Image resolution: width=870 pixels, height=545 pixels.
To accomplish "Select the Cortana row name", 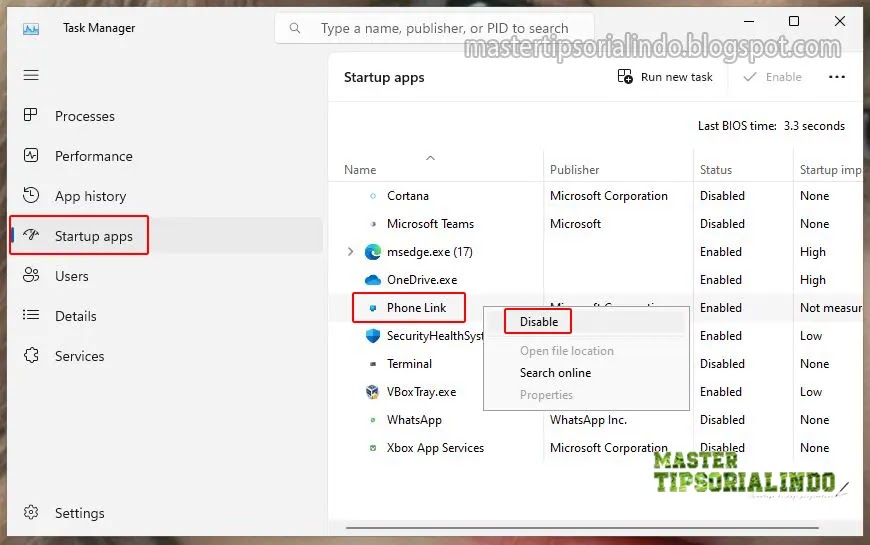I will pos(408,196).
